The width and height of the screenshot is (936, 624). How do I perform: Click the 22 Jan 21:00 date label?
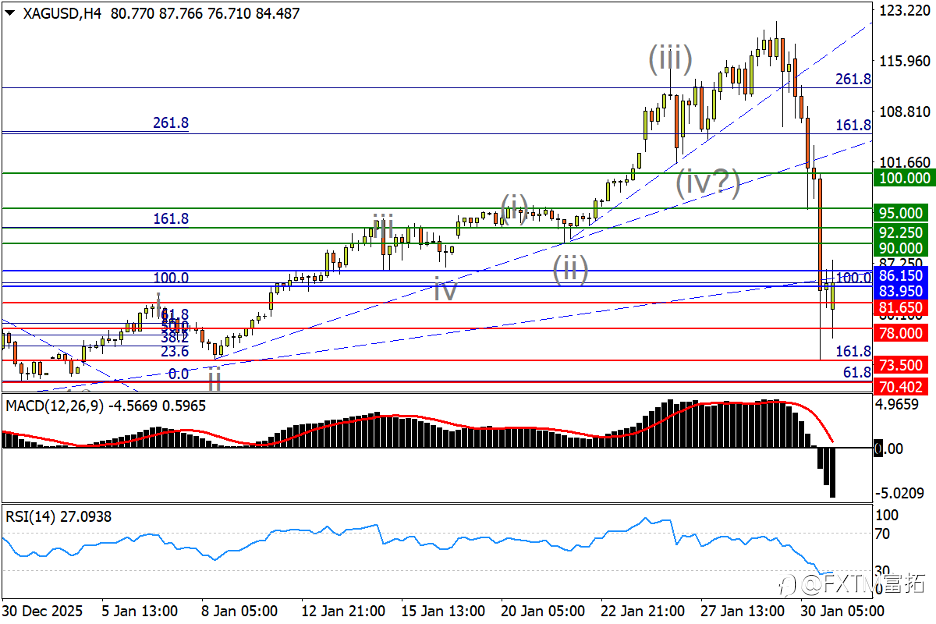(642, 611)
